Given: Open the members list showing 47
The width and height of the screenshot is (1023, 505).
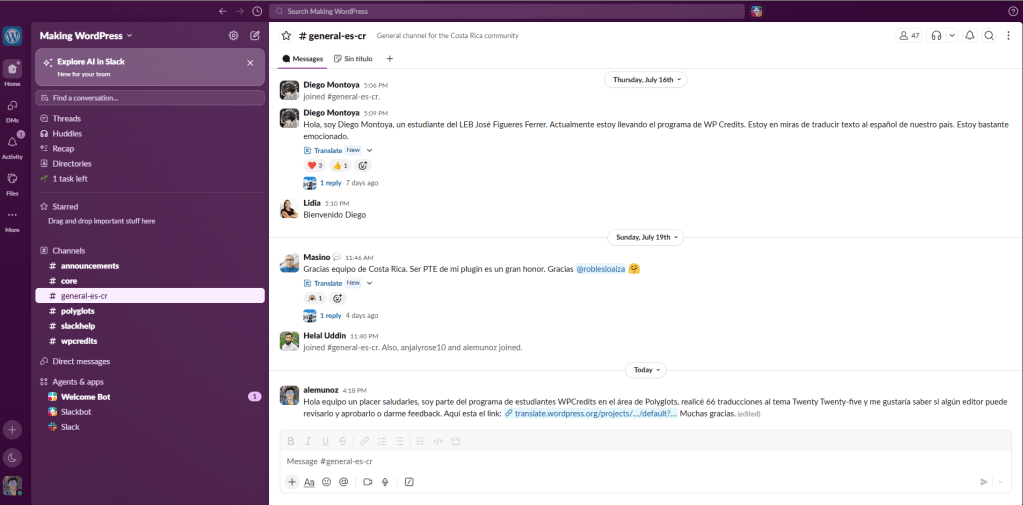Looking at the screenshot, I should (x=909, y=36).
